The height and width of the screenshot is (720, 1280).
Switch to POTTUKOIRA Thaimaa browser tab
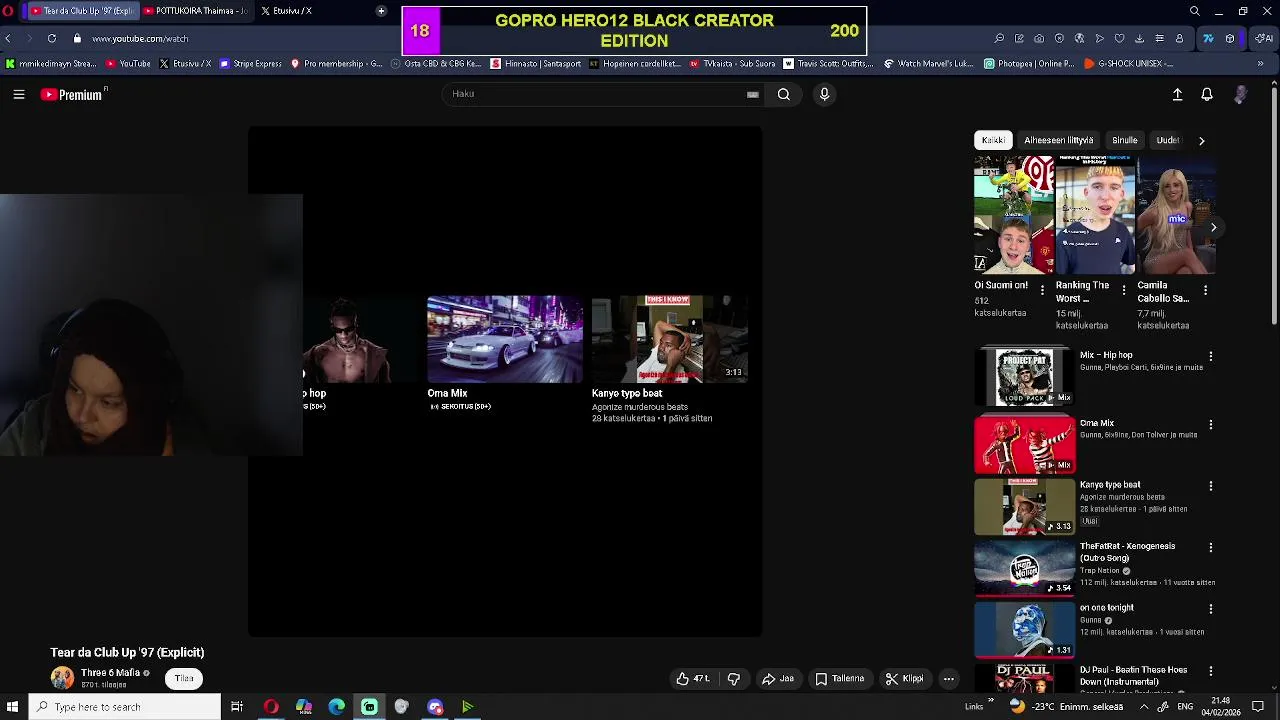(195, 11)
